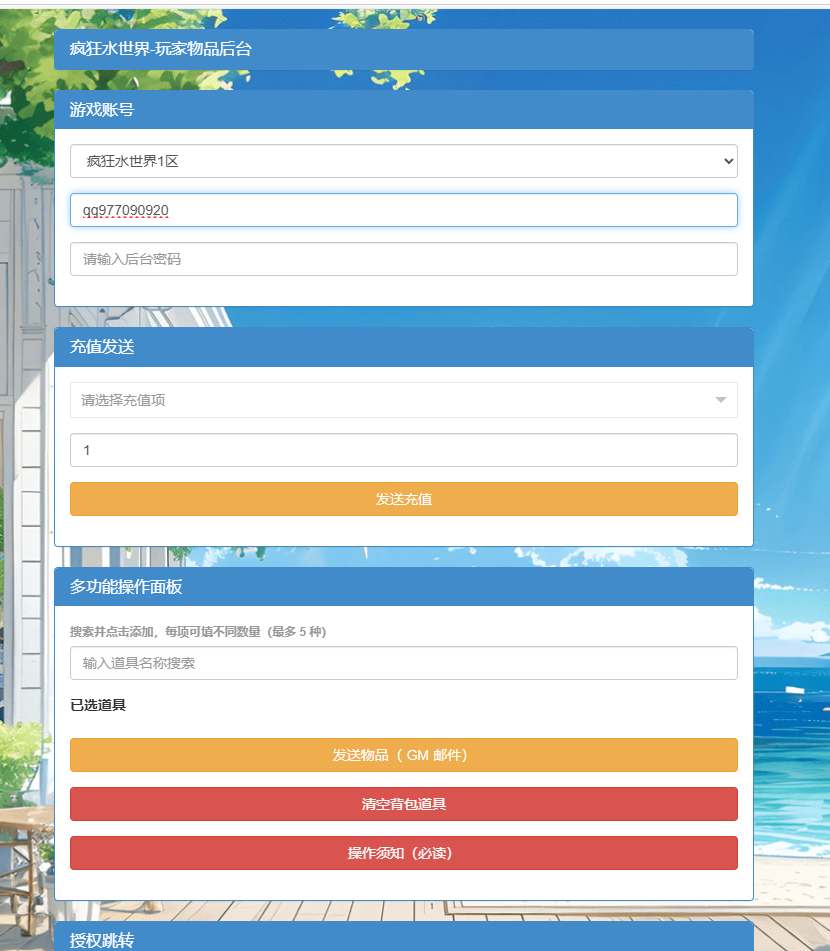The height and width of the screenshot is (951, 830).
Task: Click 发送物品 (GM 邮件) button
Action: point(403,755)
